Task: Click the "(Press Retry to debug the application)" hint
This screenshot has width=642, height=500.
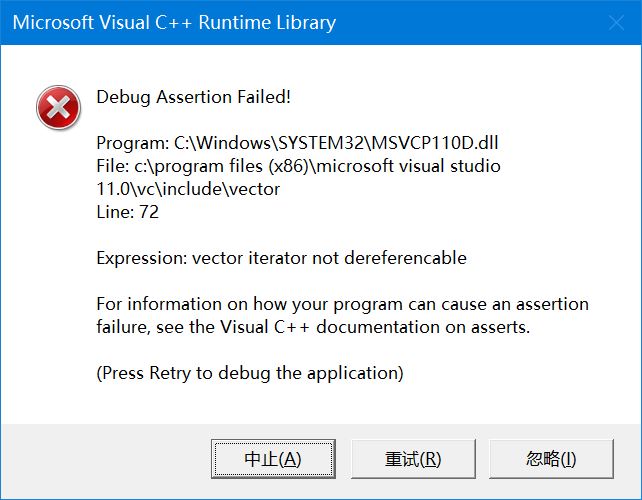Action: click(250, 373)
